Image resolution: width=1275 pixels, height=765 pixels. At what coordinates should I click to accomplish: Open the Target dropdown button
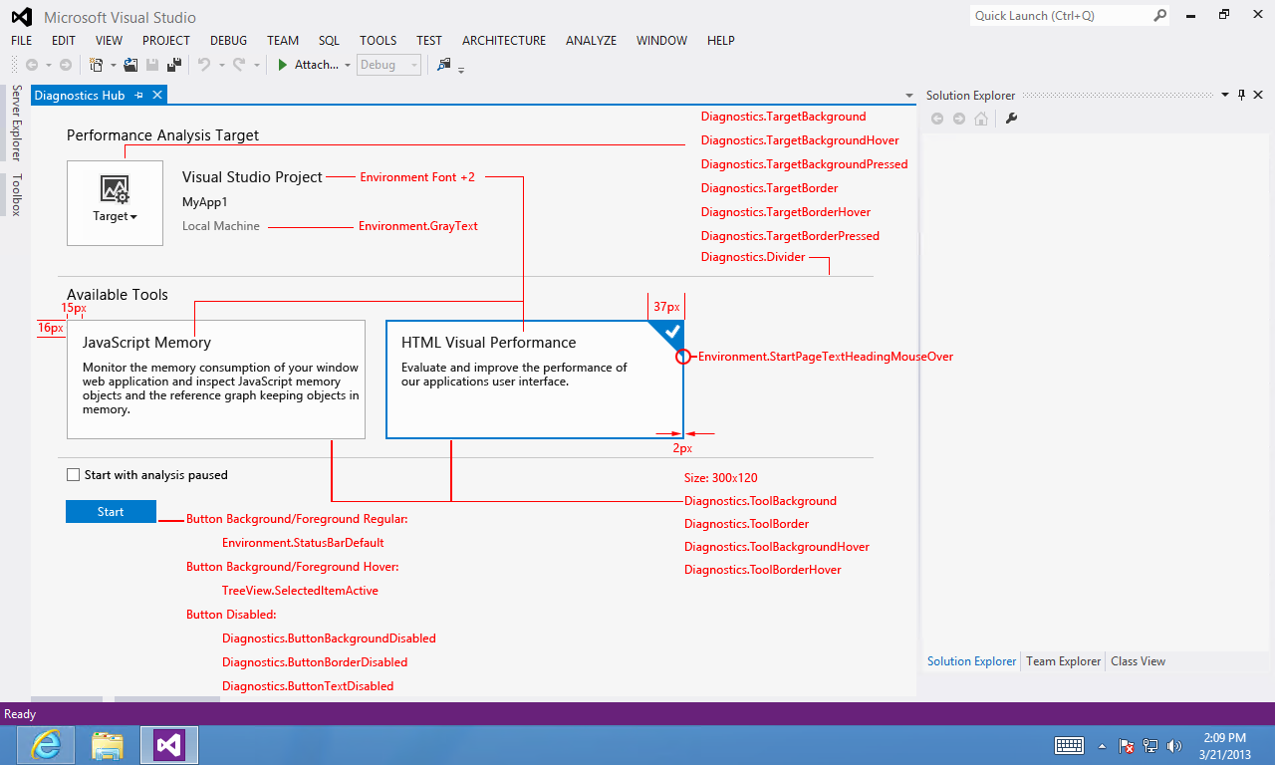click(115, 203)
